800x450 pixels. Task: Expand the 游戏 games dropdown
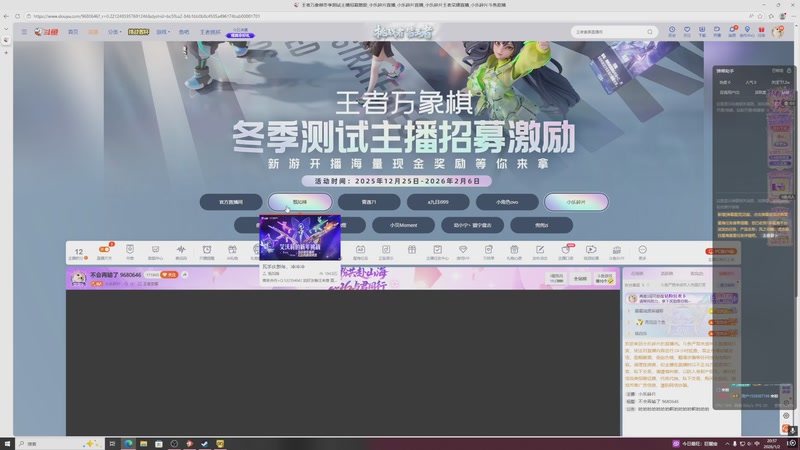tap(163, 32)
